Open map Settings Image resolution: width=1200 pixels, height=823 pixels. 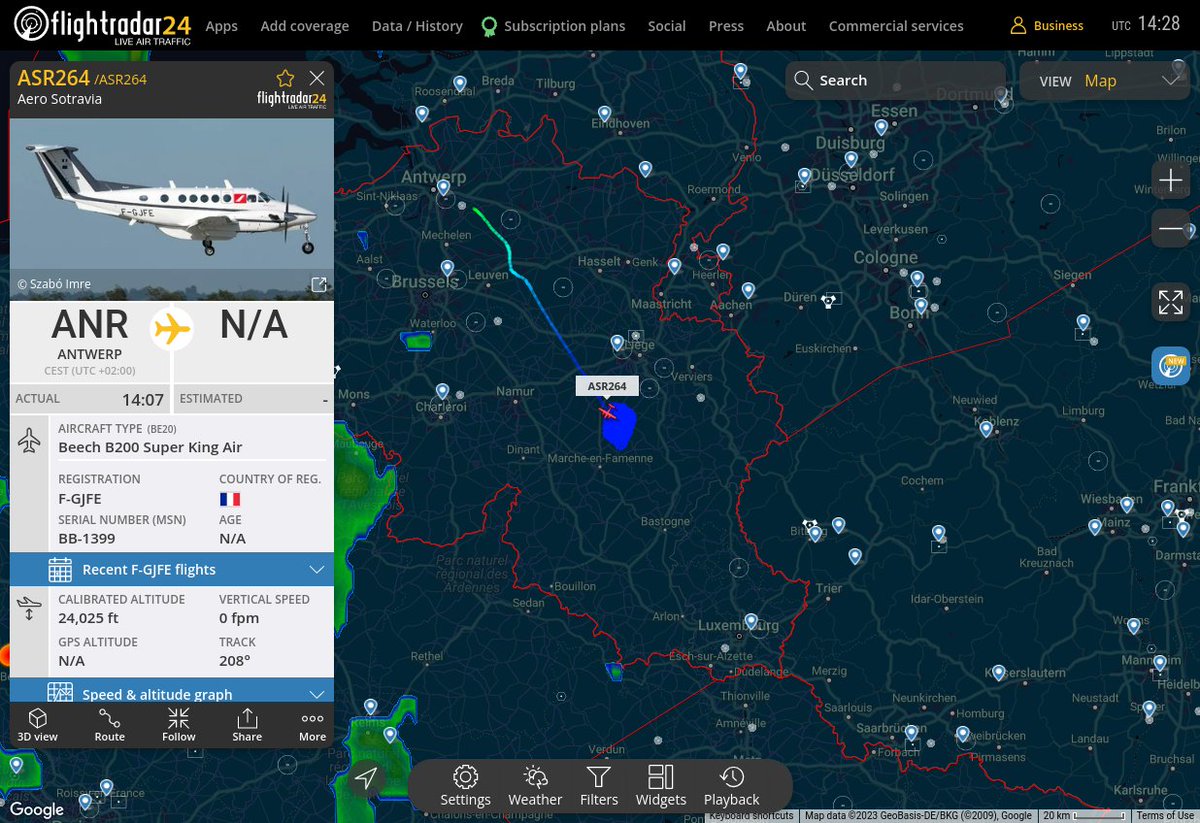tap(465, 786)
